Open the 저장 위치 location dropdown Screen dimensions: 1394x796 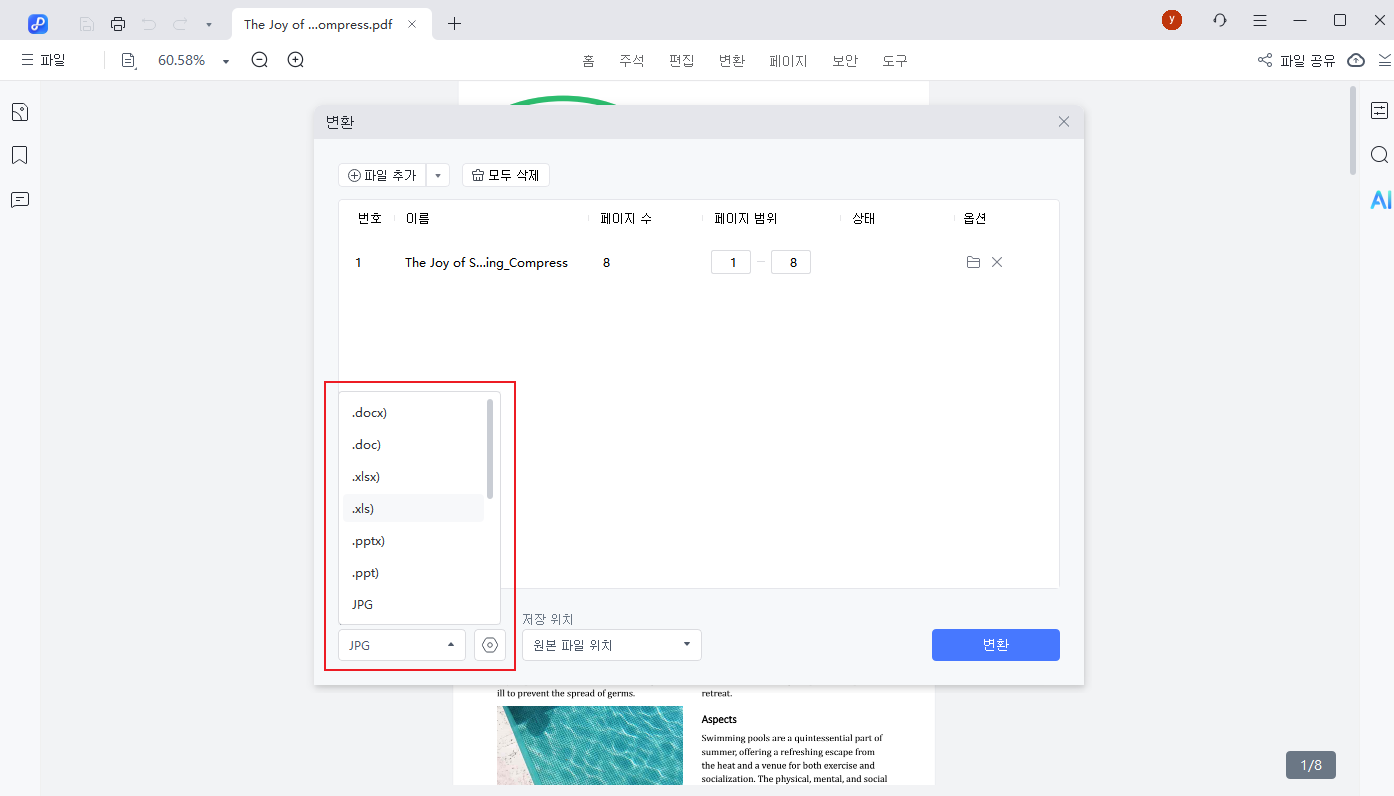tap(611, 645)
